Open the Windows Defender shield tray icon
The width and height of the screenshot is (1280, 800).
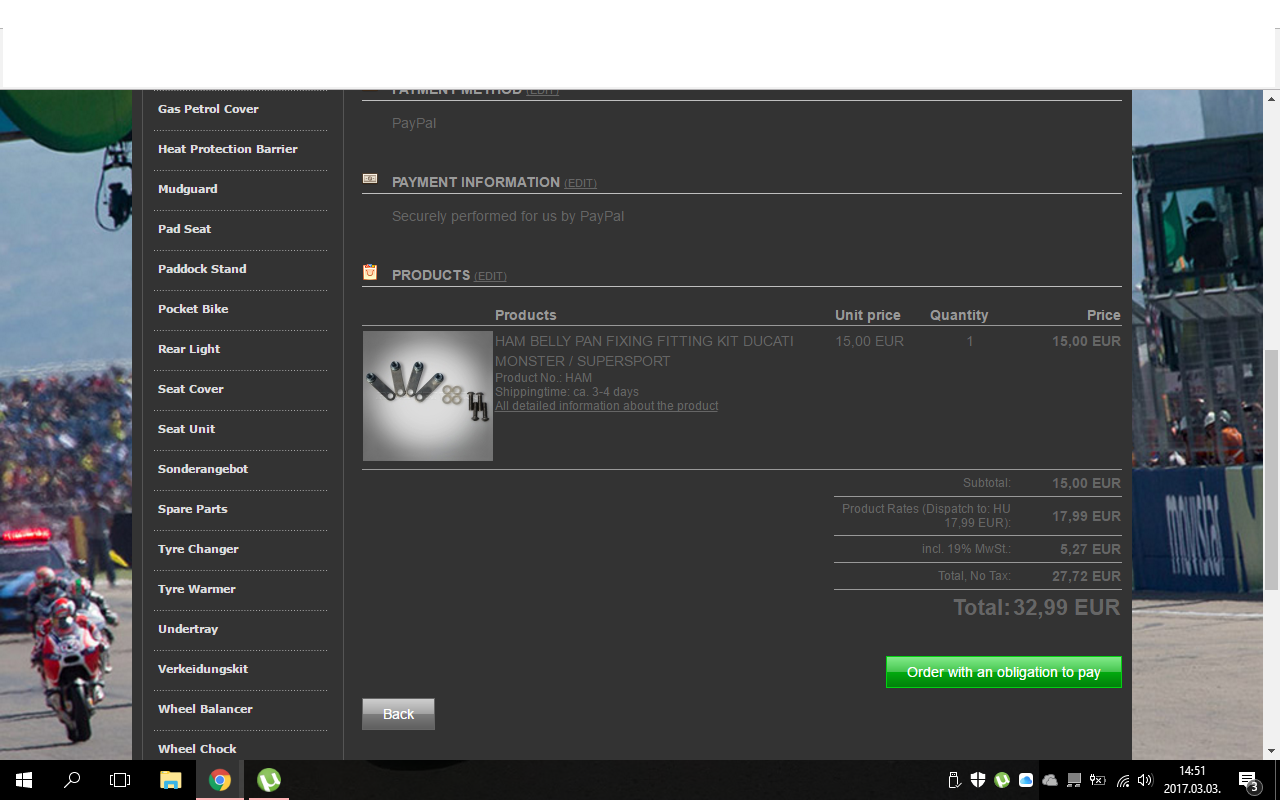[x=978, y=780]
